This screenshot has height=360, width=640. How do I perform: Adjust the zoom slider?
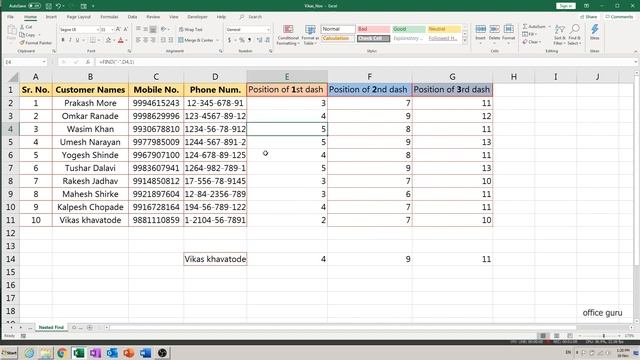(604, 336)
